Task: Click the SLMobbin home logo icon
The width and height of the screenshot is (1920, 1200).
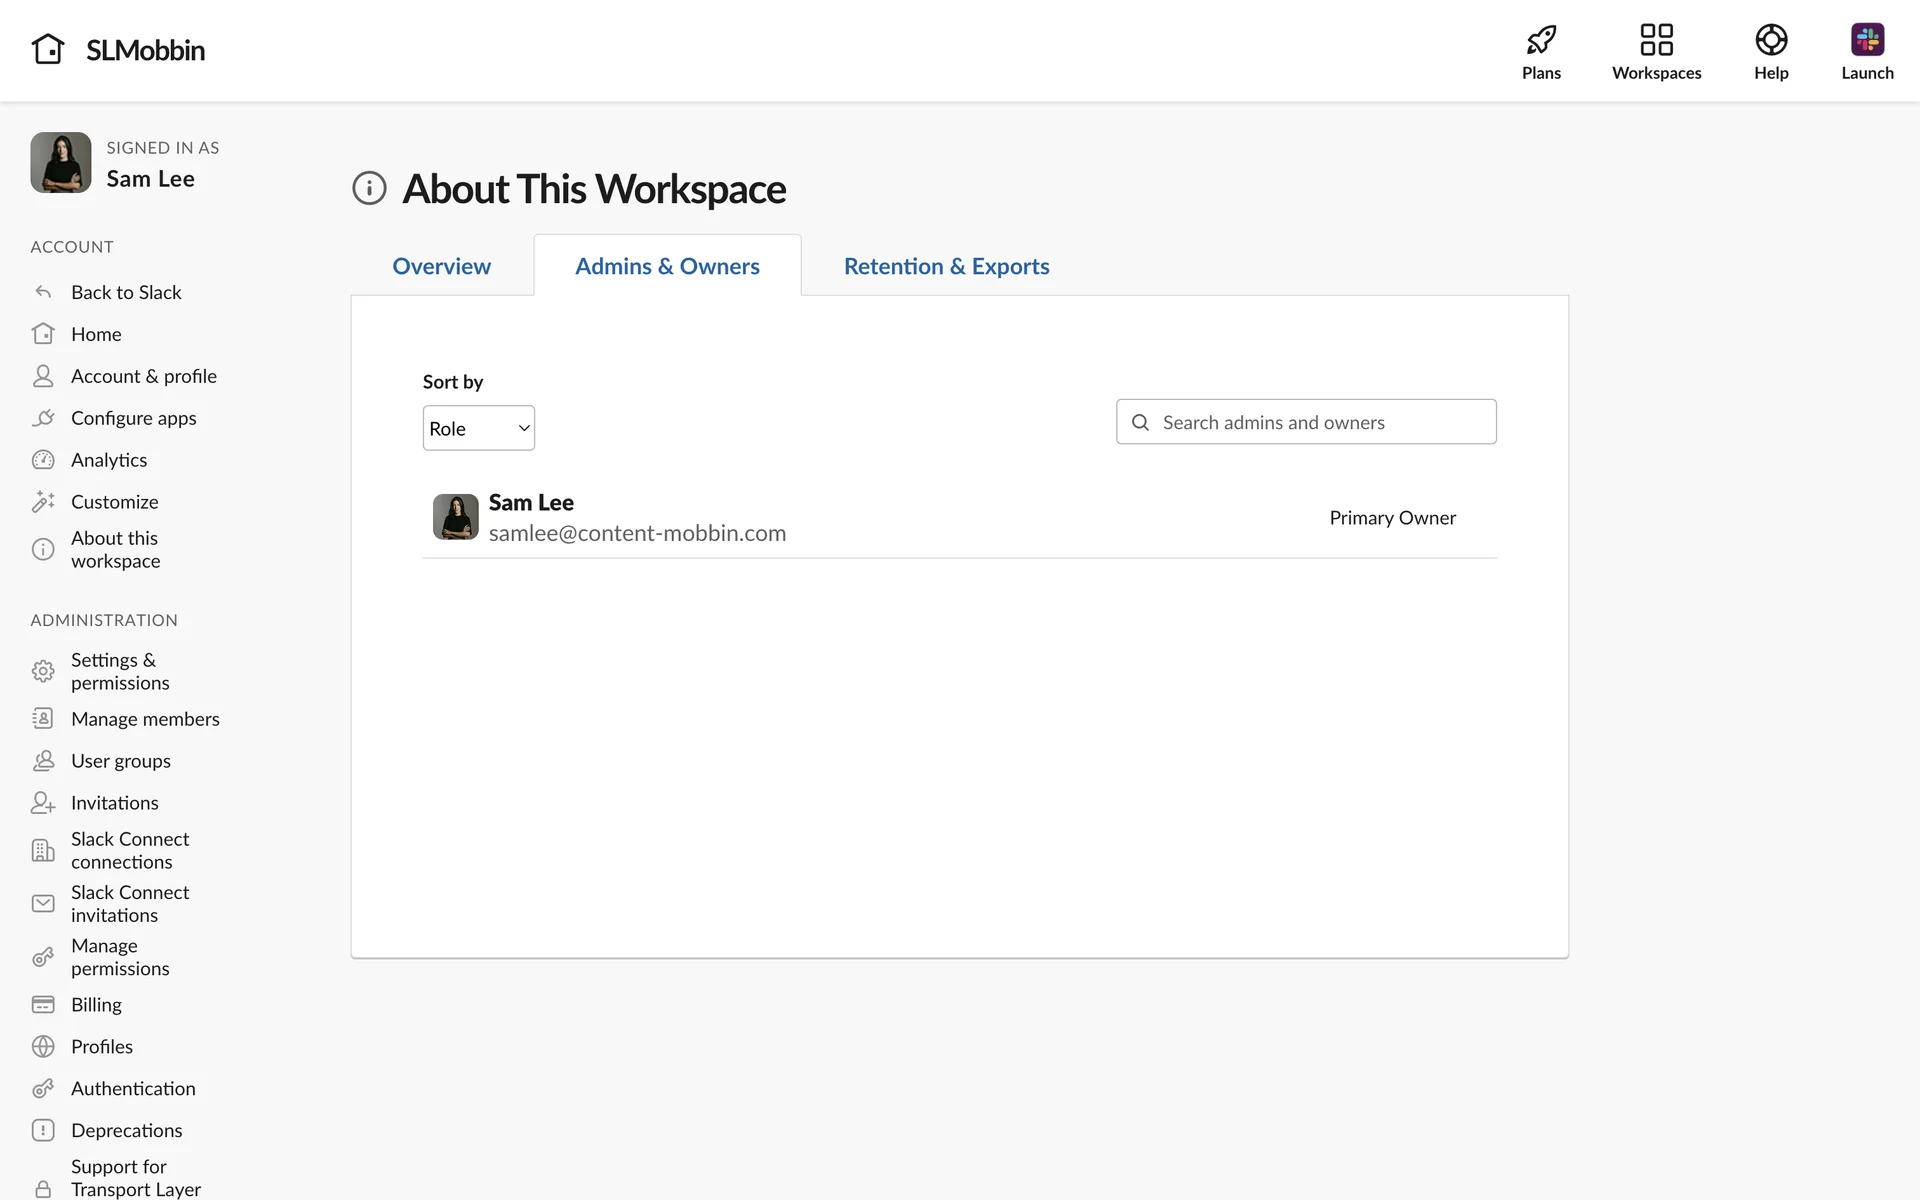Action: point(48,49)
